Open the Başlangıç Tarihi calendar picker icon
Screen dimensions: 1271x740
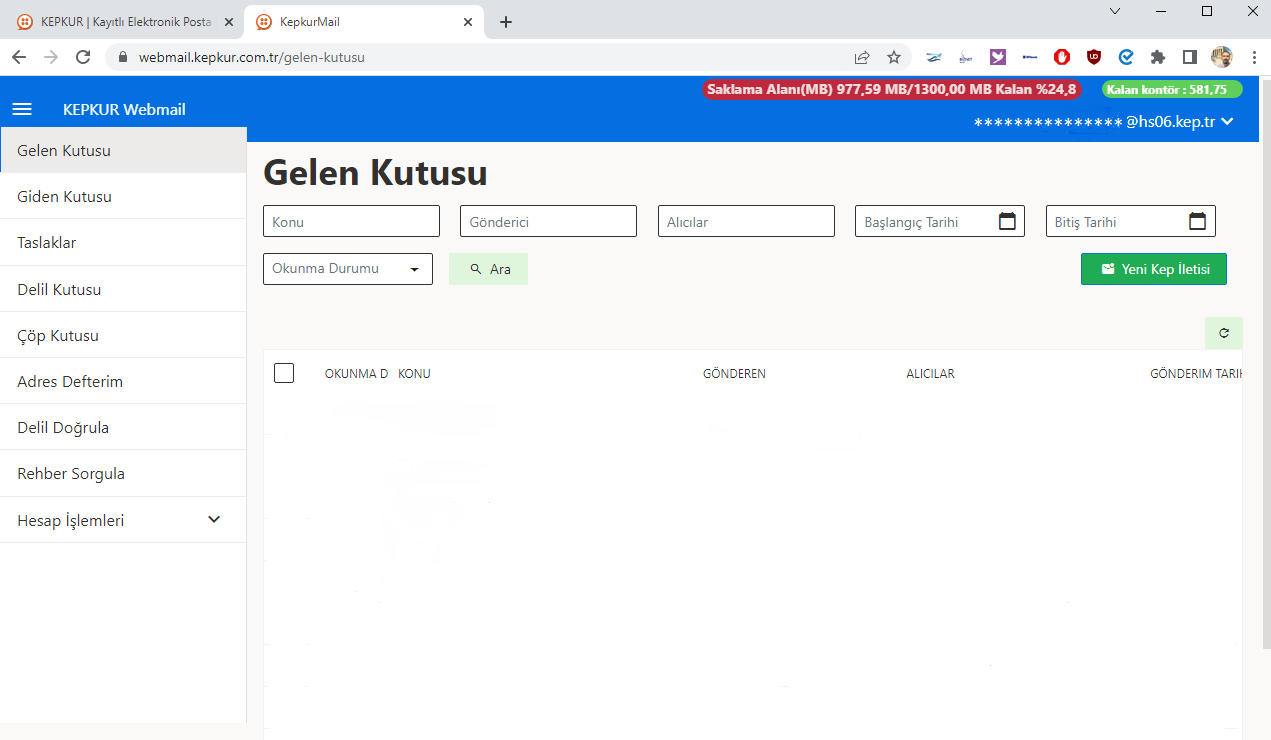1007,221
